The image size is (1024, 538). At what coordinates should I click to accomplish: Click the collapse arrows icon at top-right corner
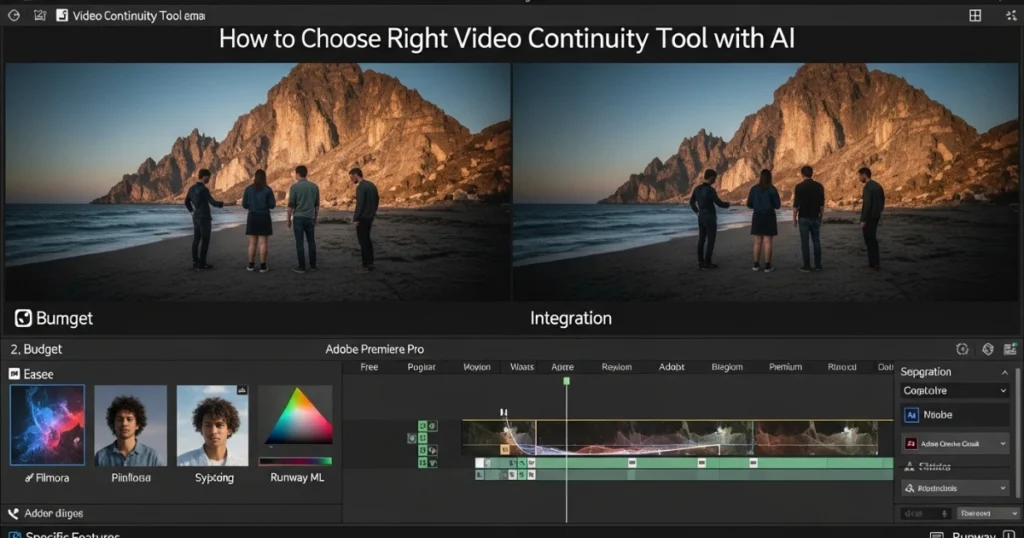1011,16
